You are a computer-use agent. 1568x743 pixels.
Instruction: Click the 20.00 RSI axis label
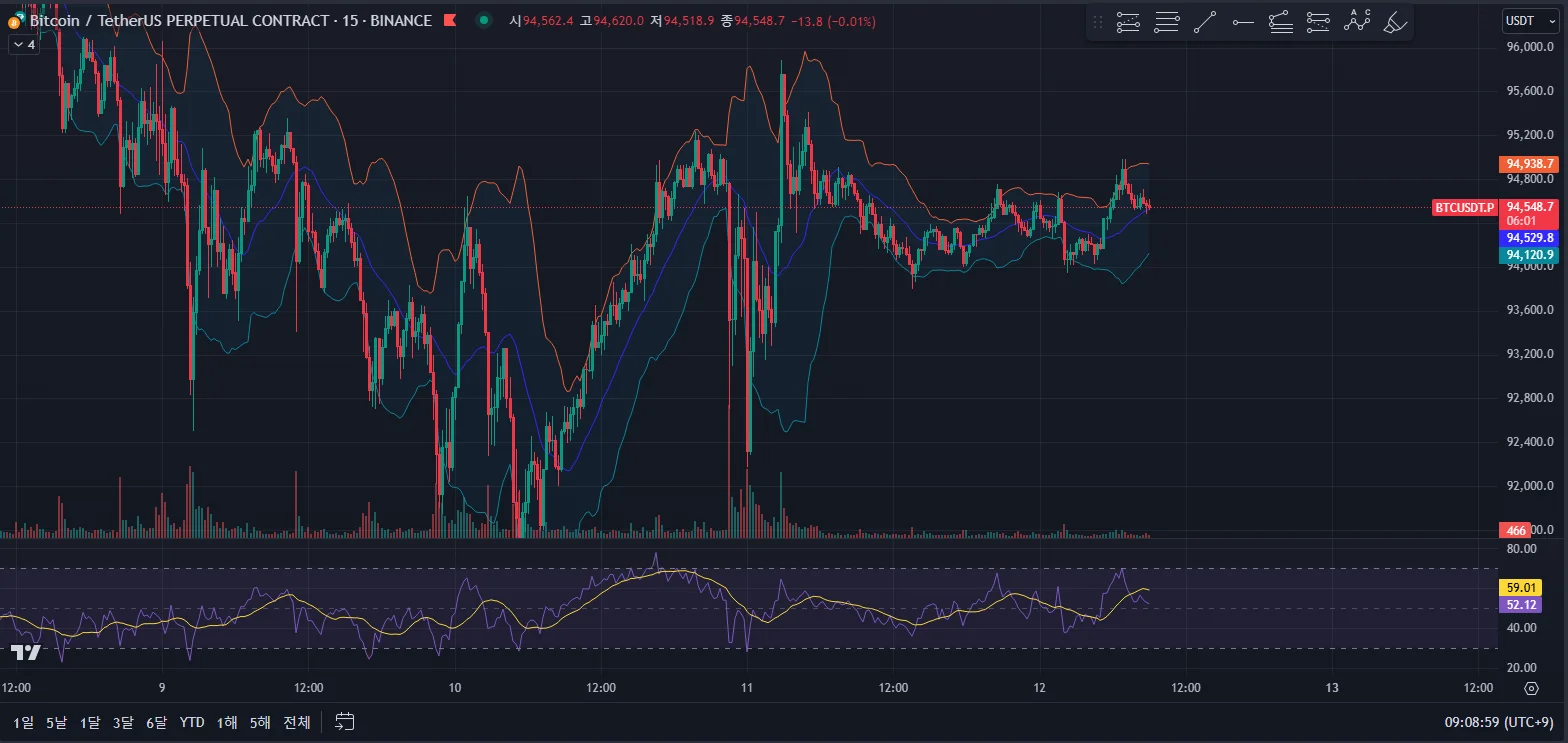[x=1521, y=668]
